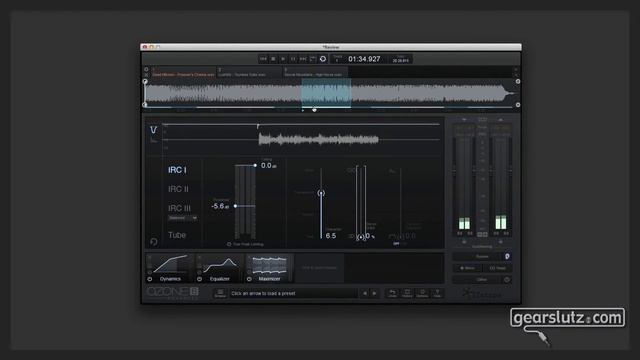Open the Help button

tap(437, 293)
